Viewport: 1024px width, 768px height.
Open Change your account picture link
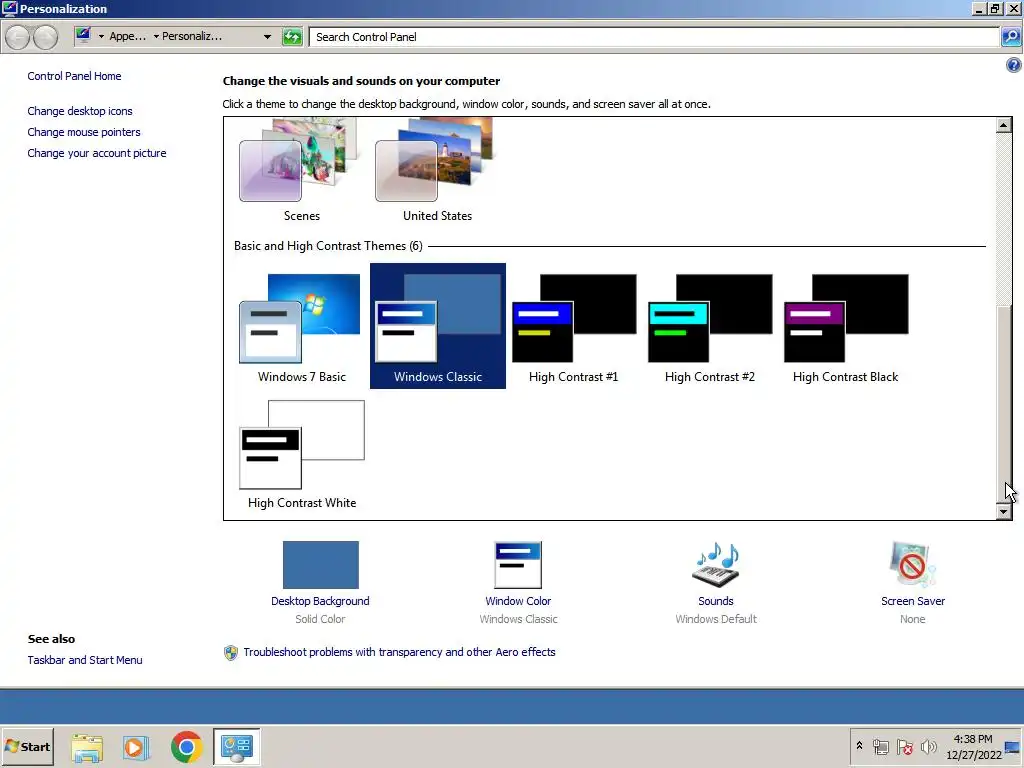click(97, 153)
